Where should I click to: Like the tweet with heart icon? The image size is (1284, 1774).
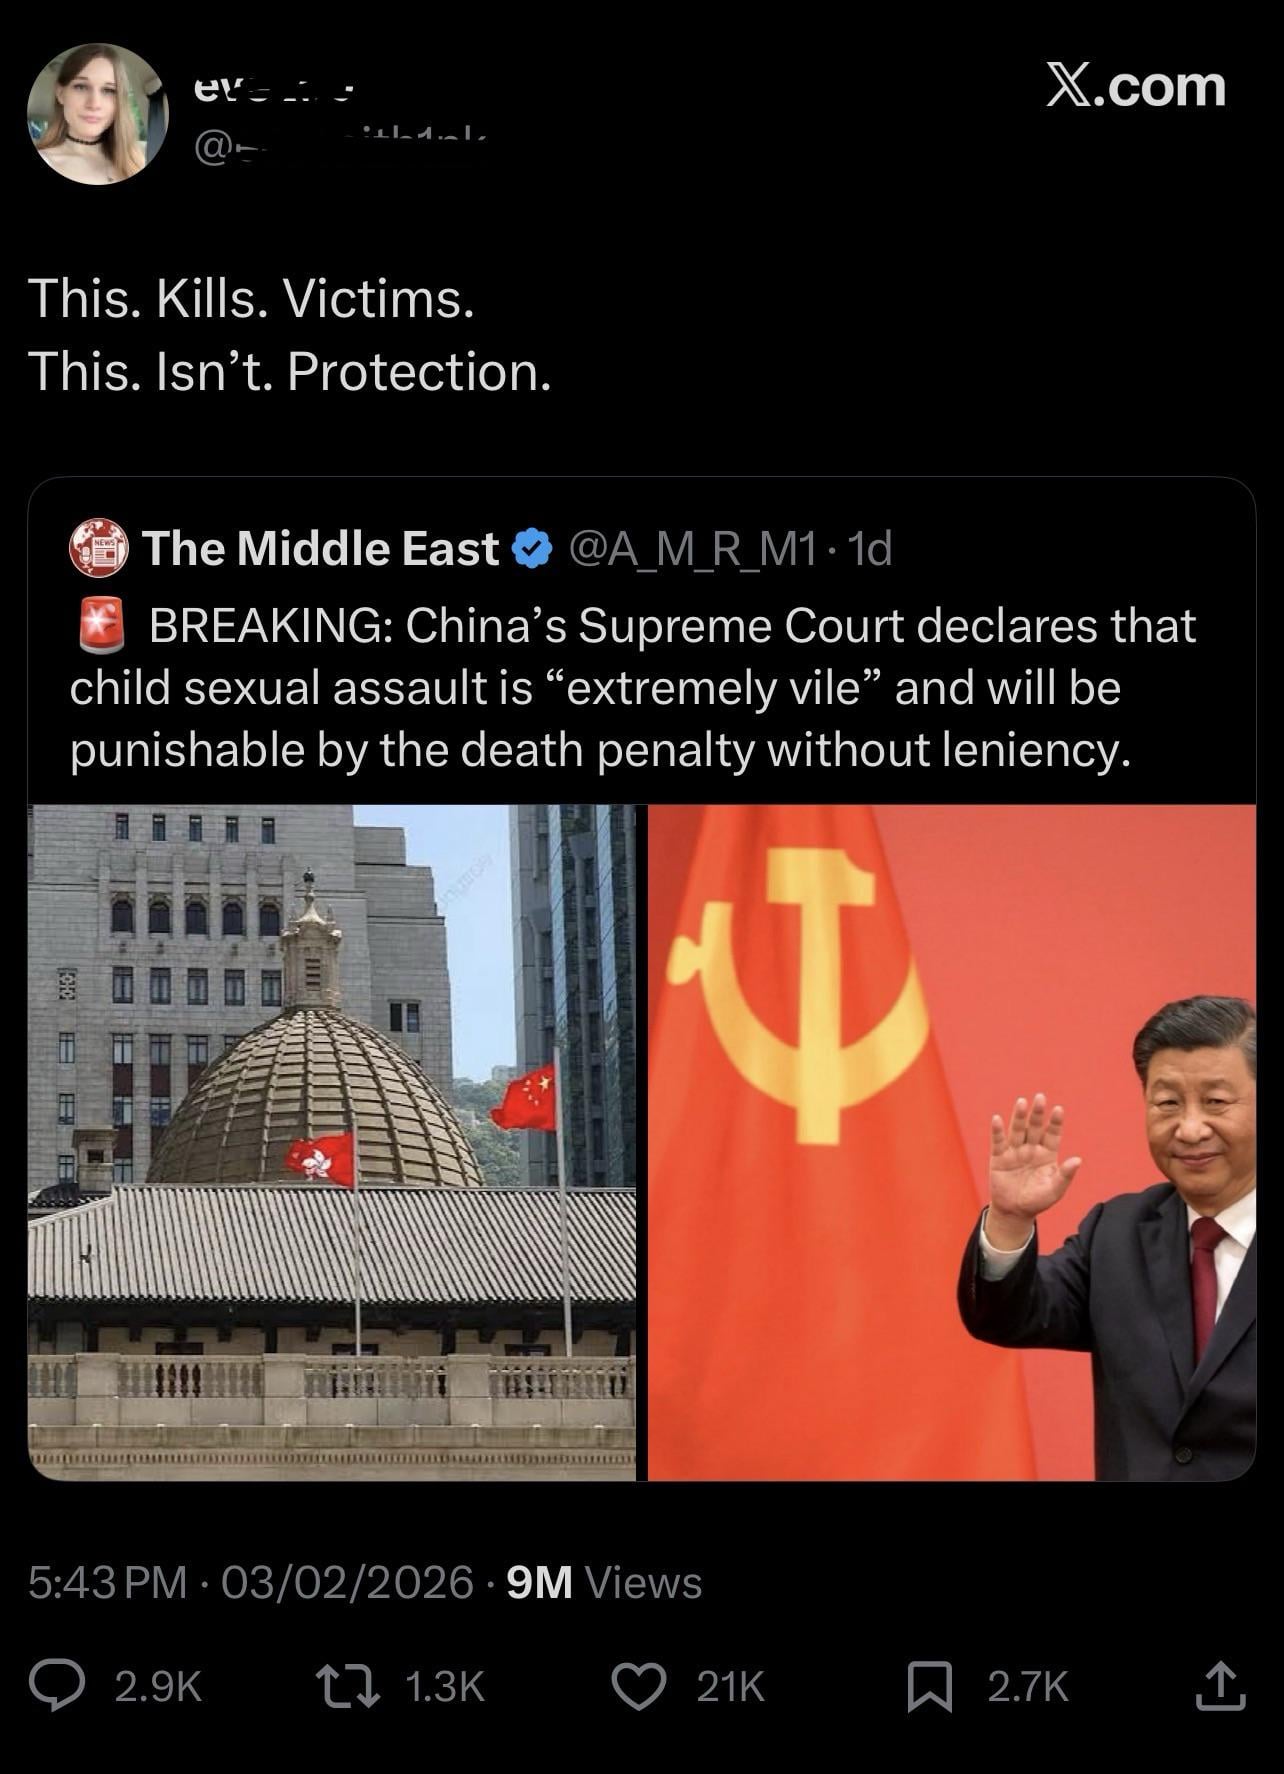(639, 1686)
